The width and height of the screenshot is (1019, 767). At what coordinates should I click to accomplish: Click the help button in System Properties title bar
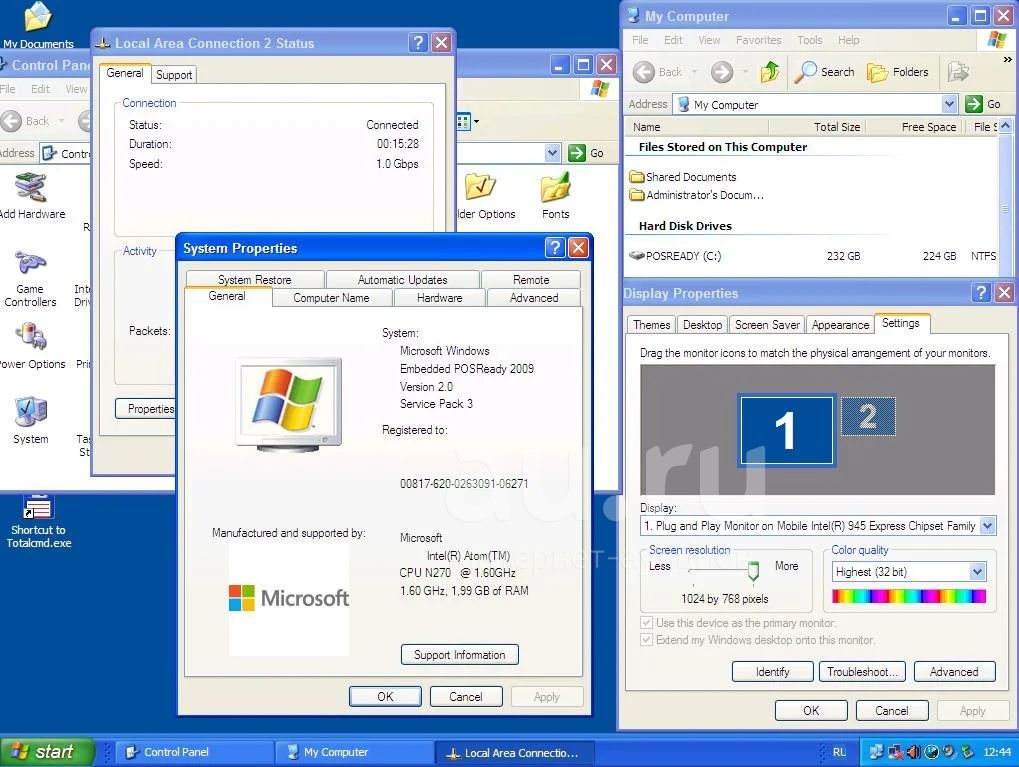(554, 248)
